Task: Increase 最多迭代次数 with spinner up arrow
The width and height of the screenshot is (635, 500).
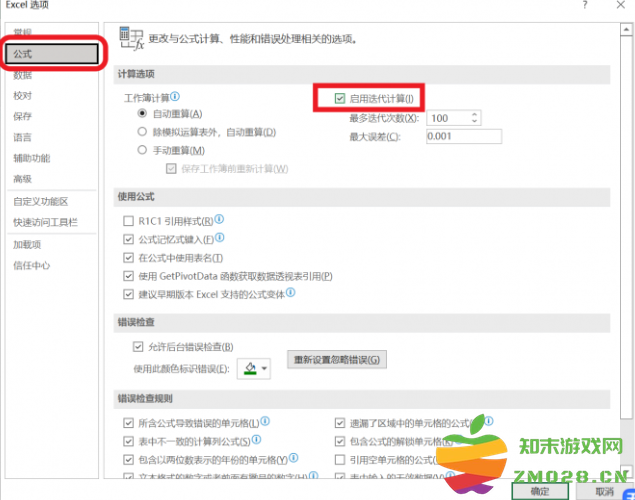Action: (x=474, y=113)
